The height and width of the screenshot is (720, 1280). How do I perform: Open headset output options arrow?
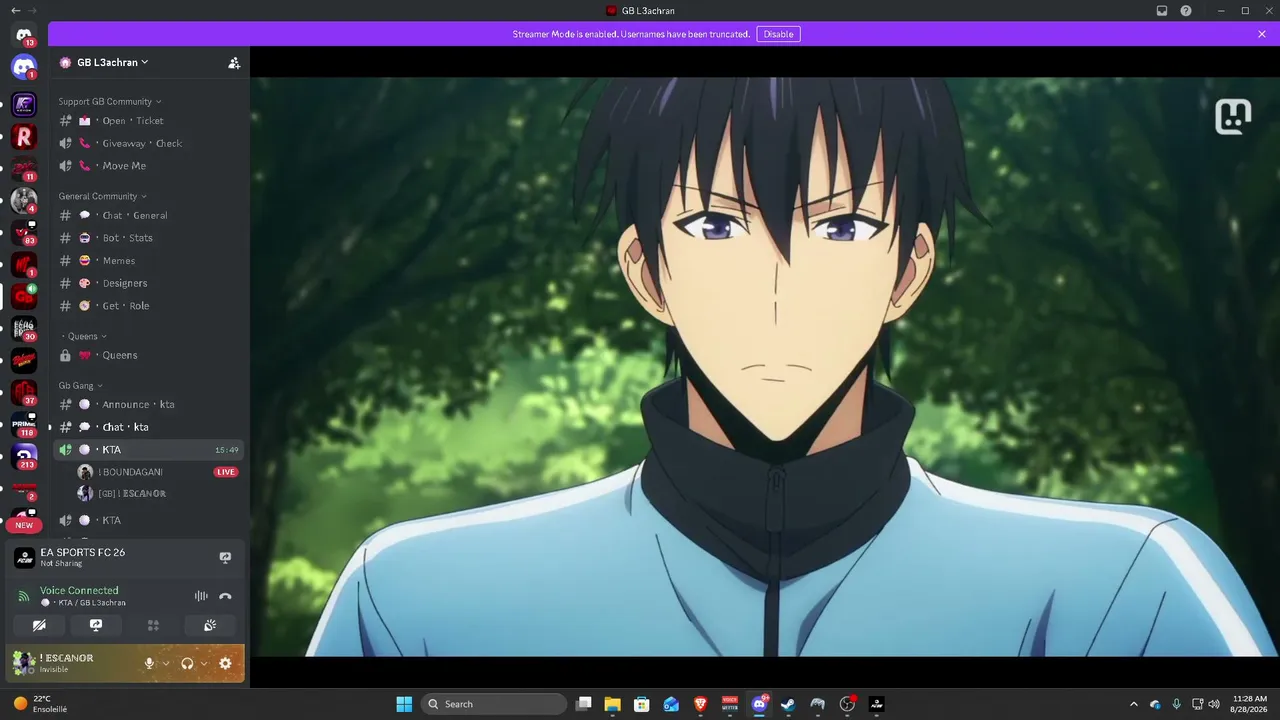[x=204, y=663]
